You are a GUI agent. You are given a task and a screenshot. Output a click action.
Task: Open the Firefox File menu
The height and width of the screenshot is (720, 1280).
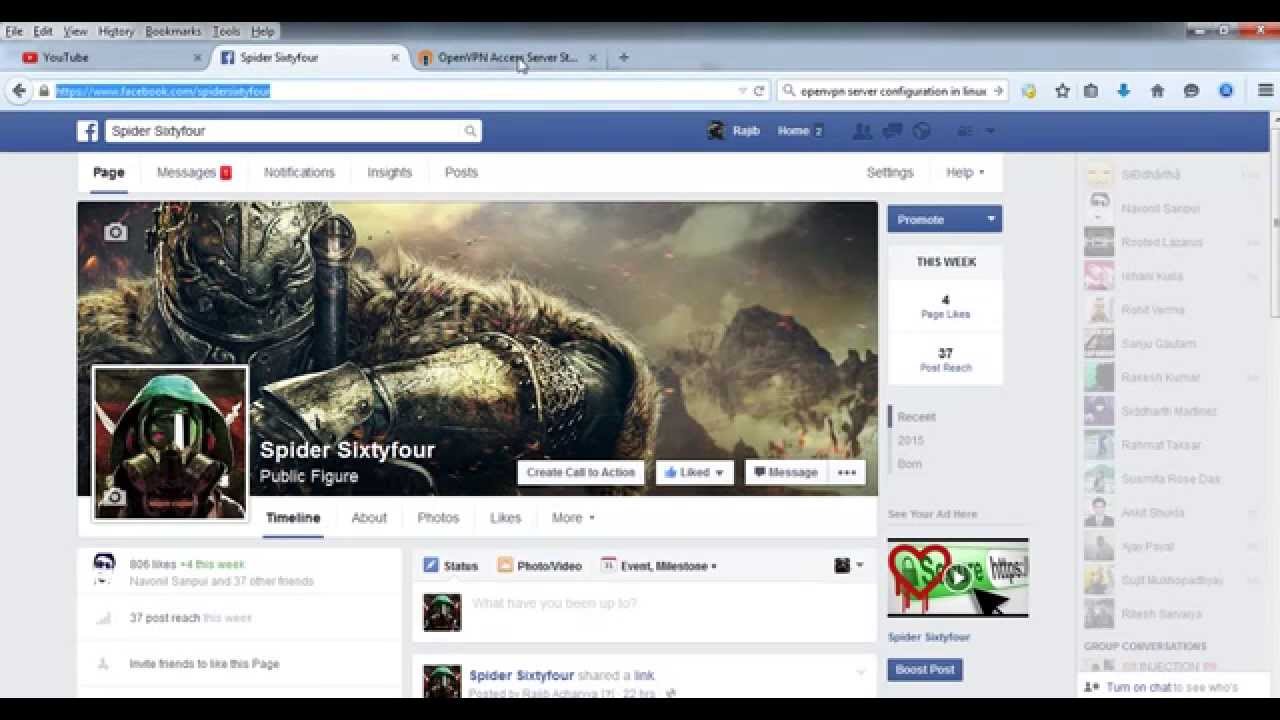point(14,32)
